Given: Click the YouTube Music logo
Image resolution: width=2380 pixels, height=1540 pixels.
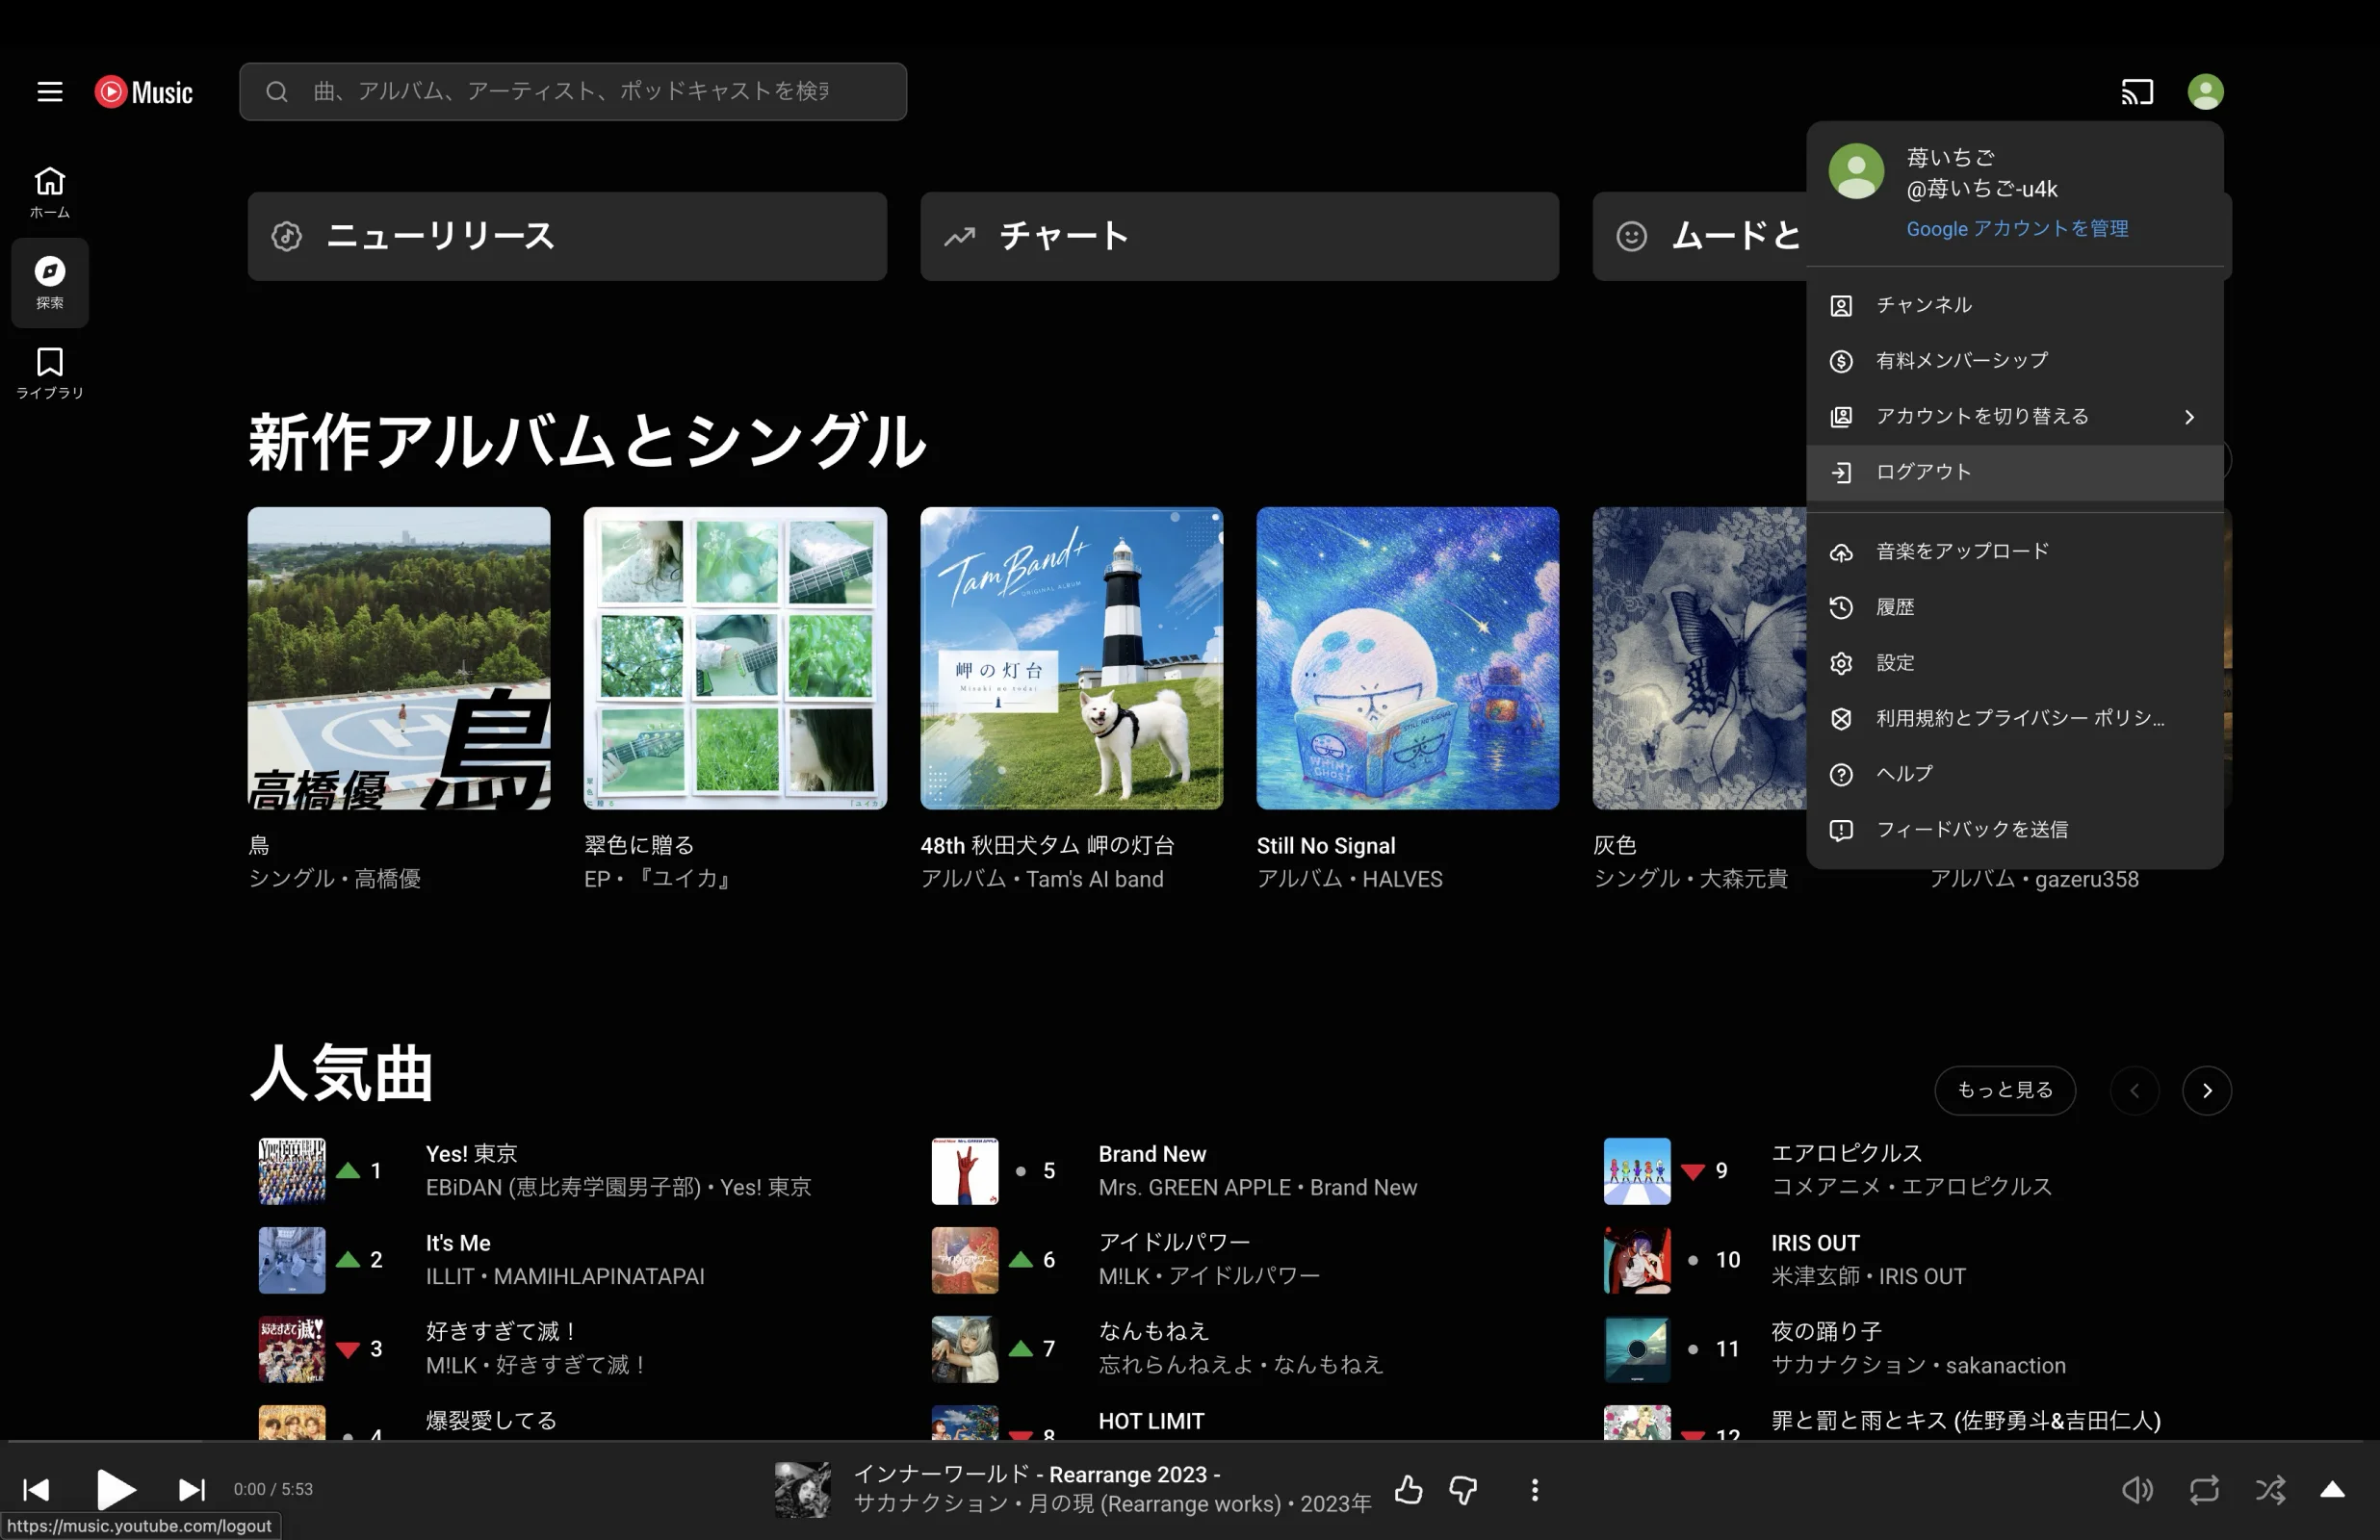Looking at the screenshot, I should (144, 92).
